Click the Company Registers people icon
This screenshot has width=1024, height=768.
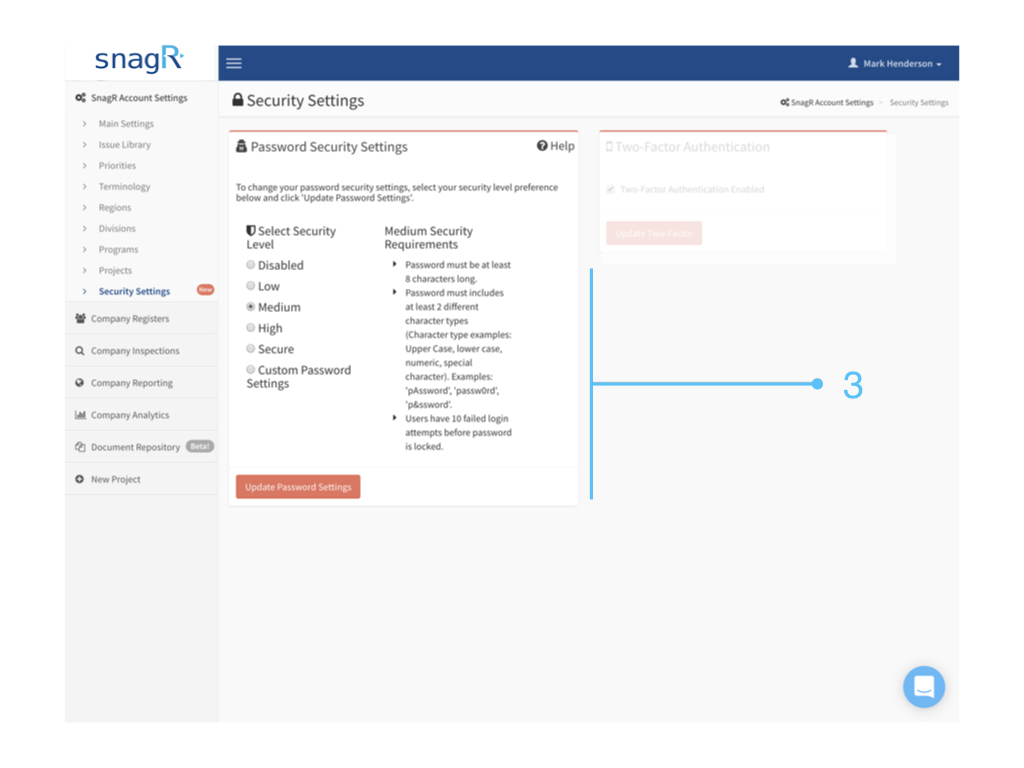80,319
